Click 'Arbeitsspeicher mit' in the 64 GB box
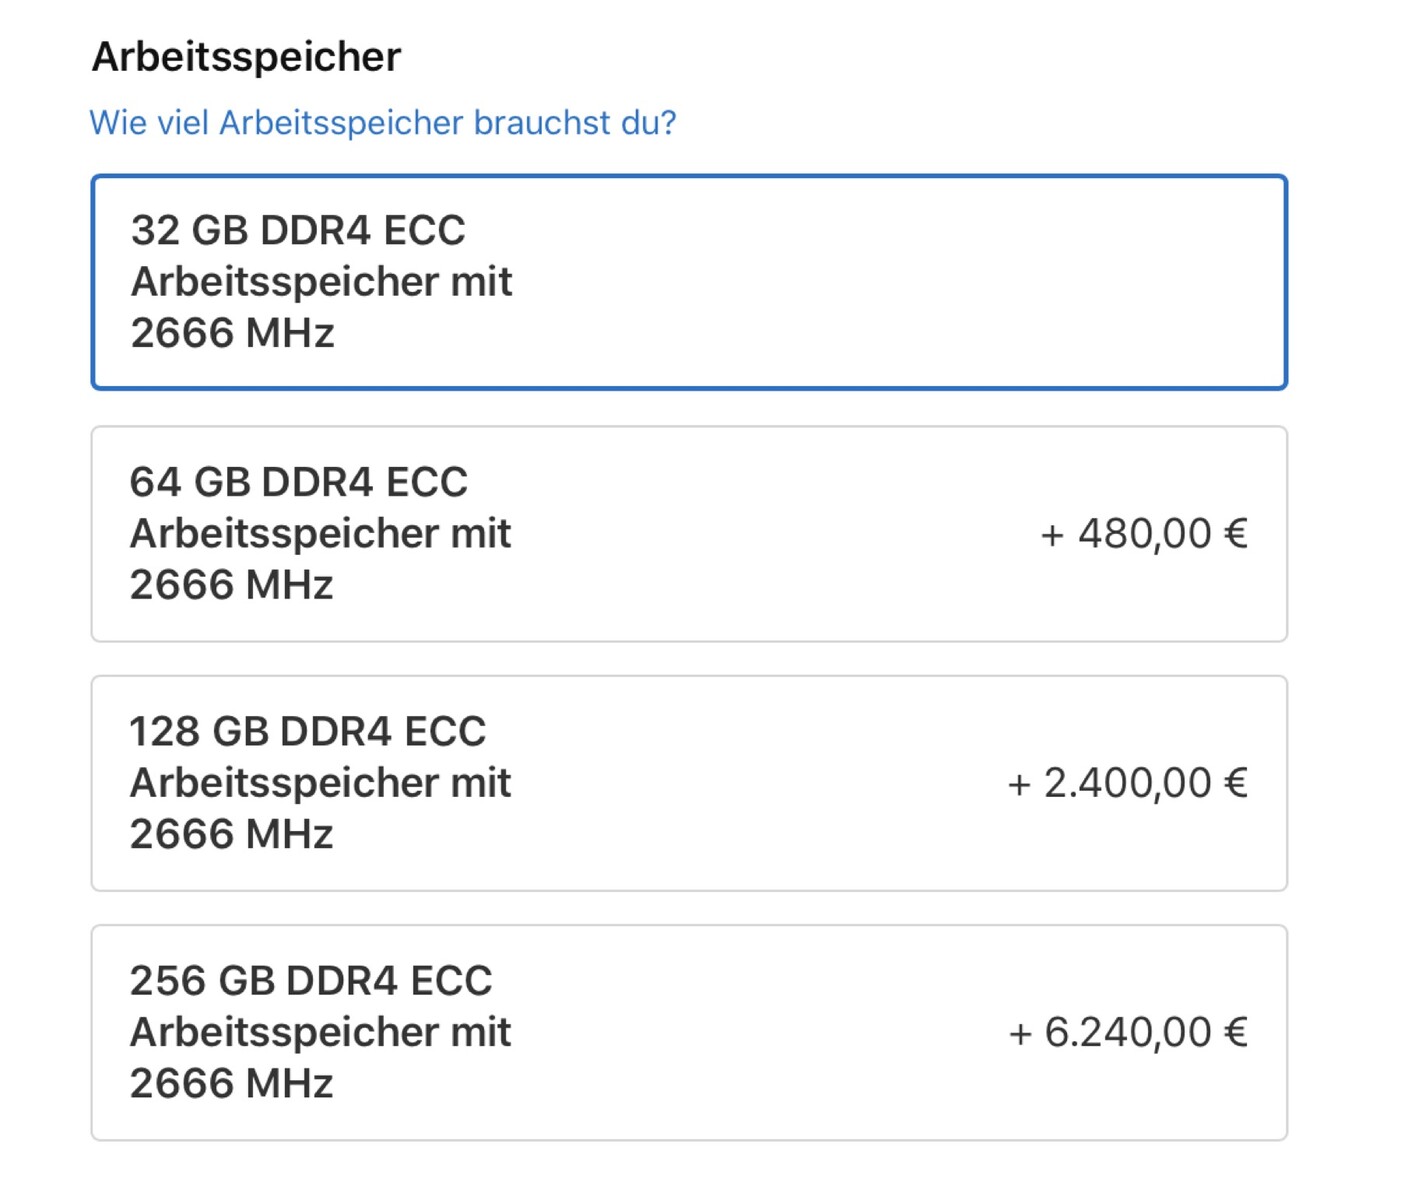Viewport: 1401px width, 1200px height. point(320,534)
